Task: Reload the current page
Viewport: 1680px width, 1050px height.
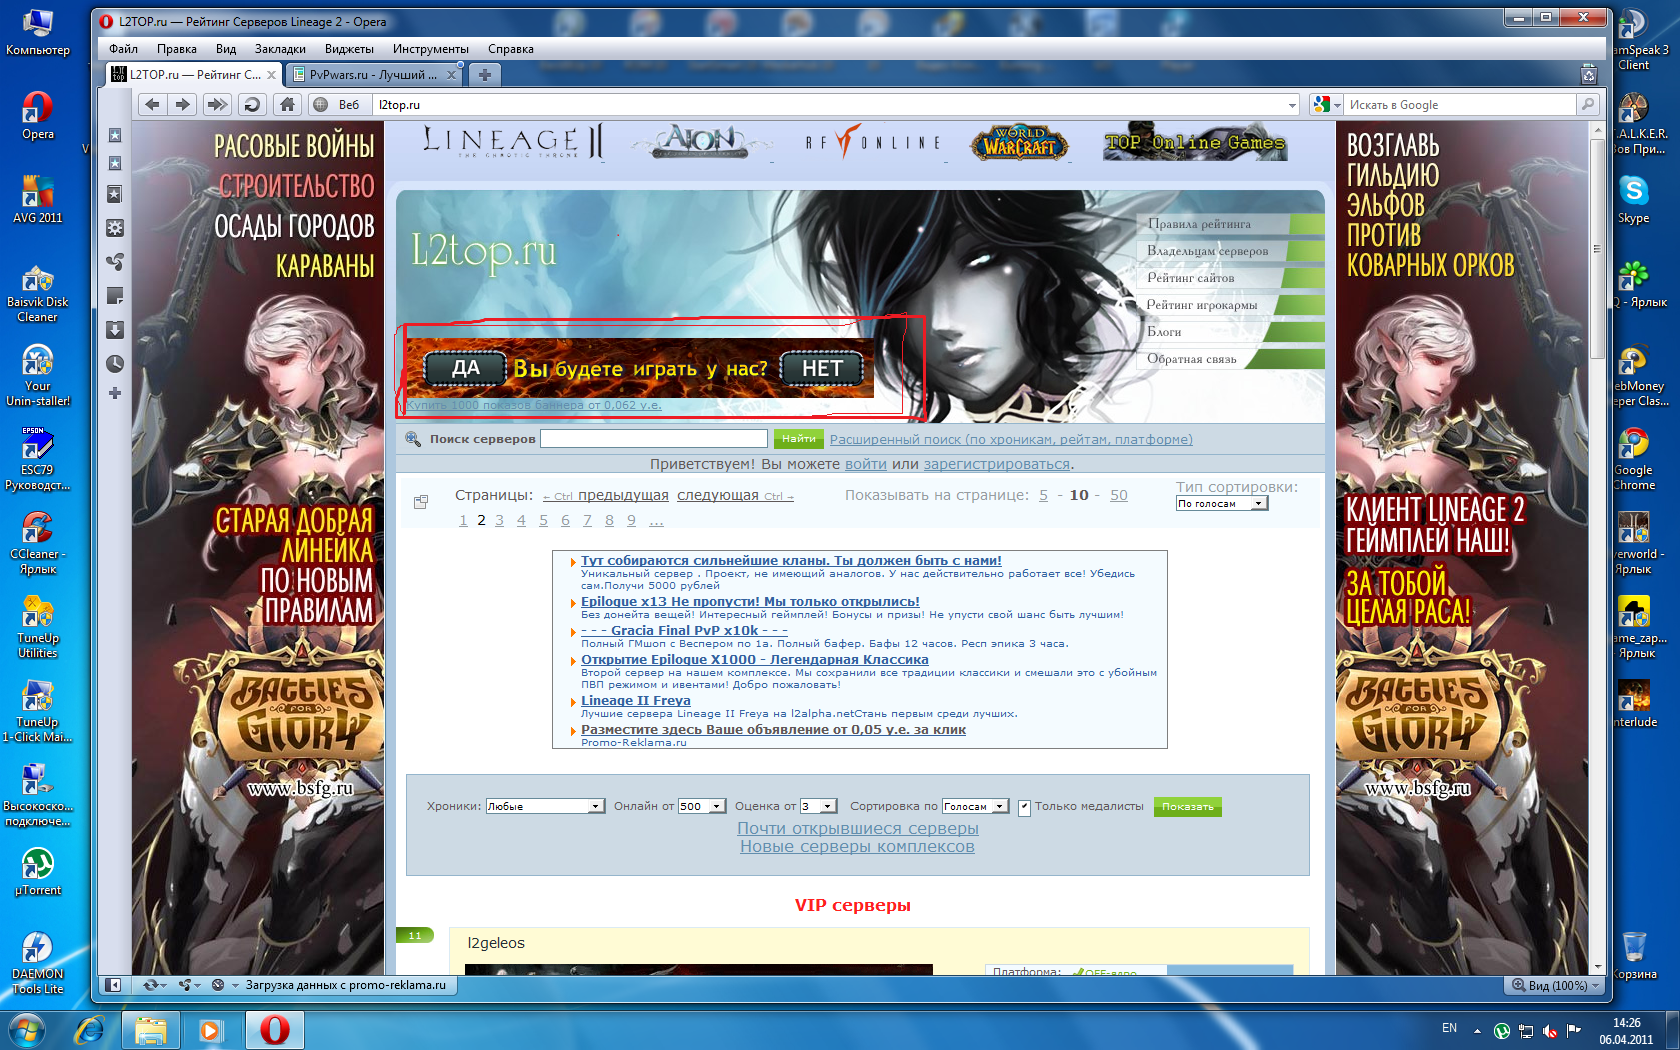Action: pyautogui.click(x=252, y=104)
